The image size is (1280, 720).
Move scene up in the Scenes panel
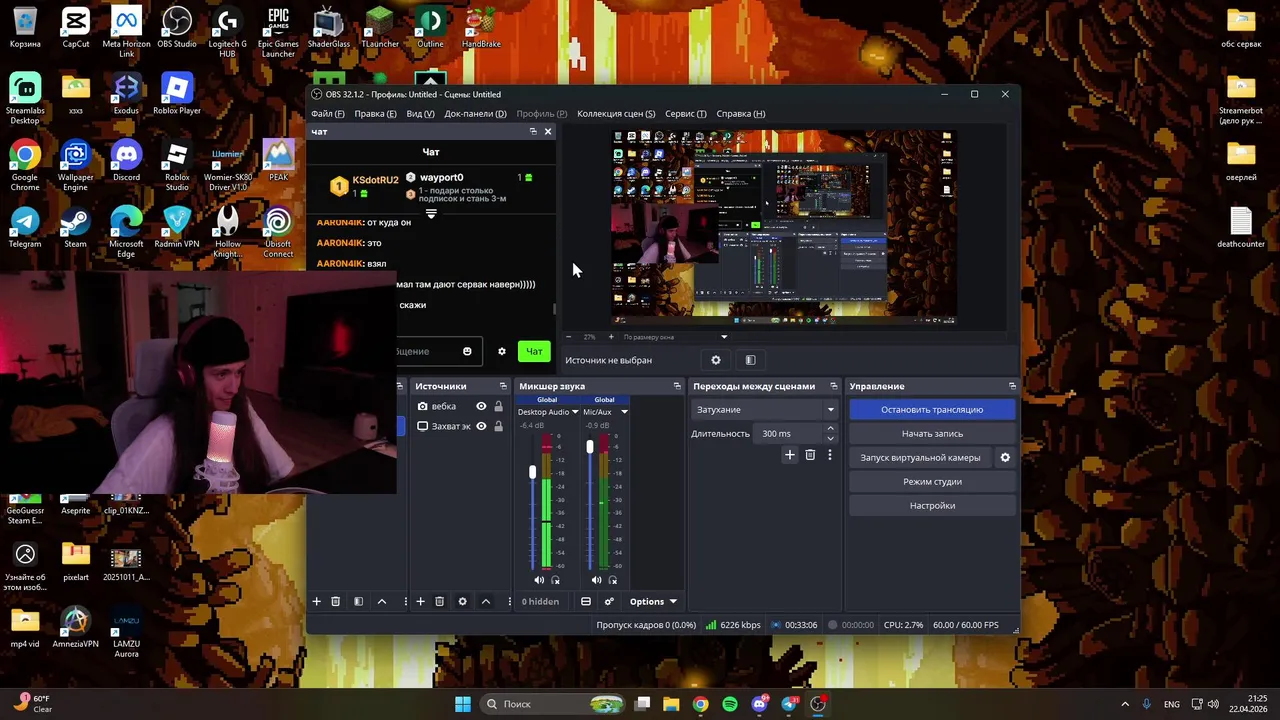pos(381,601)
